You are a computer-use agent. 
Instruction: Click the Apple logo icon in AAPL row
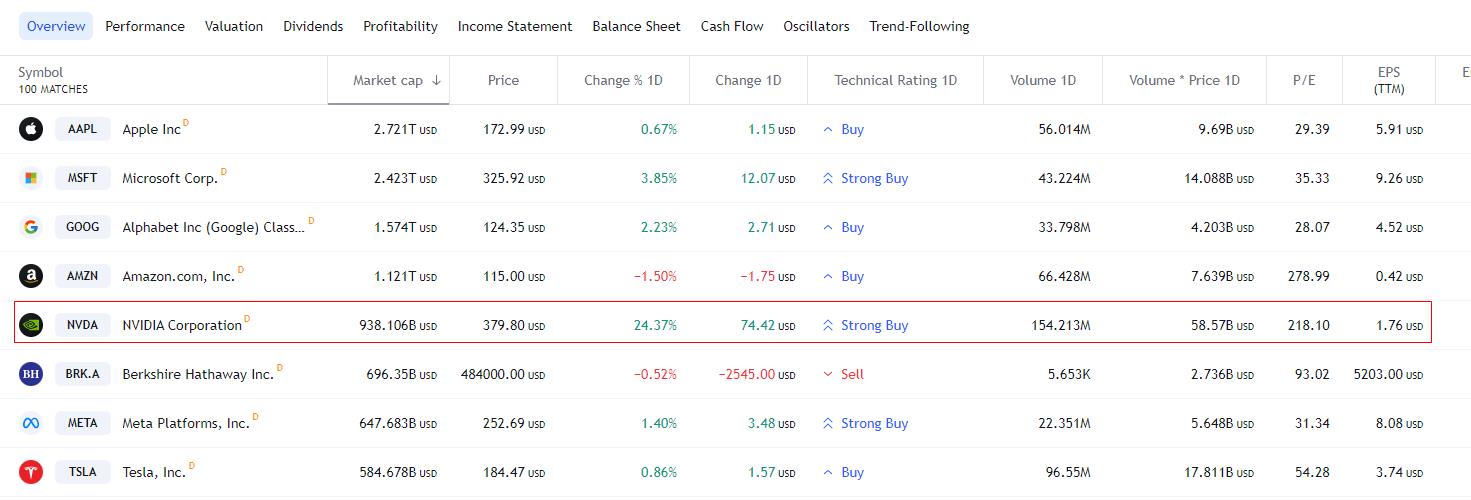click(31, 129)
